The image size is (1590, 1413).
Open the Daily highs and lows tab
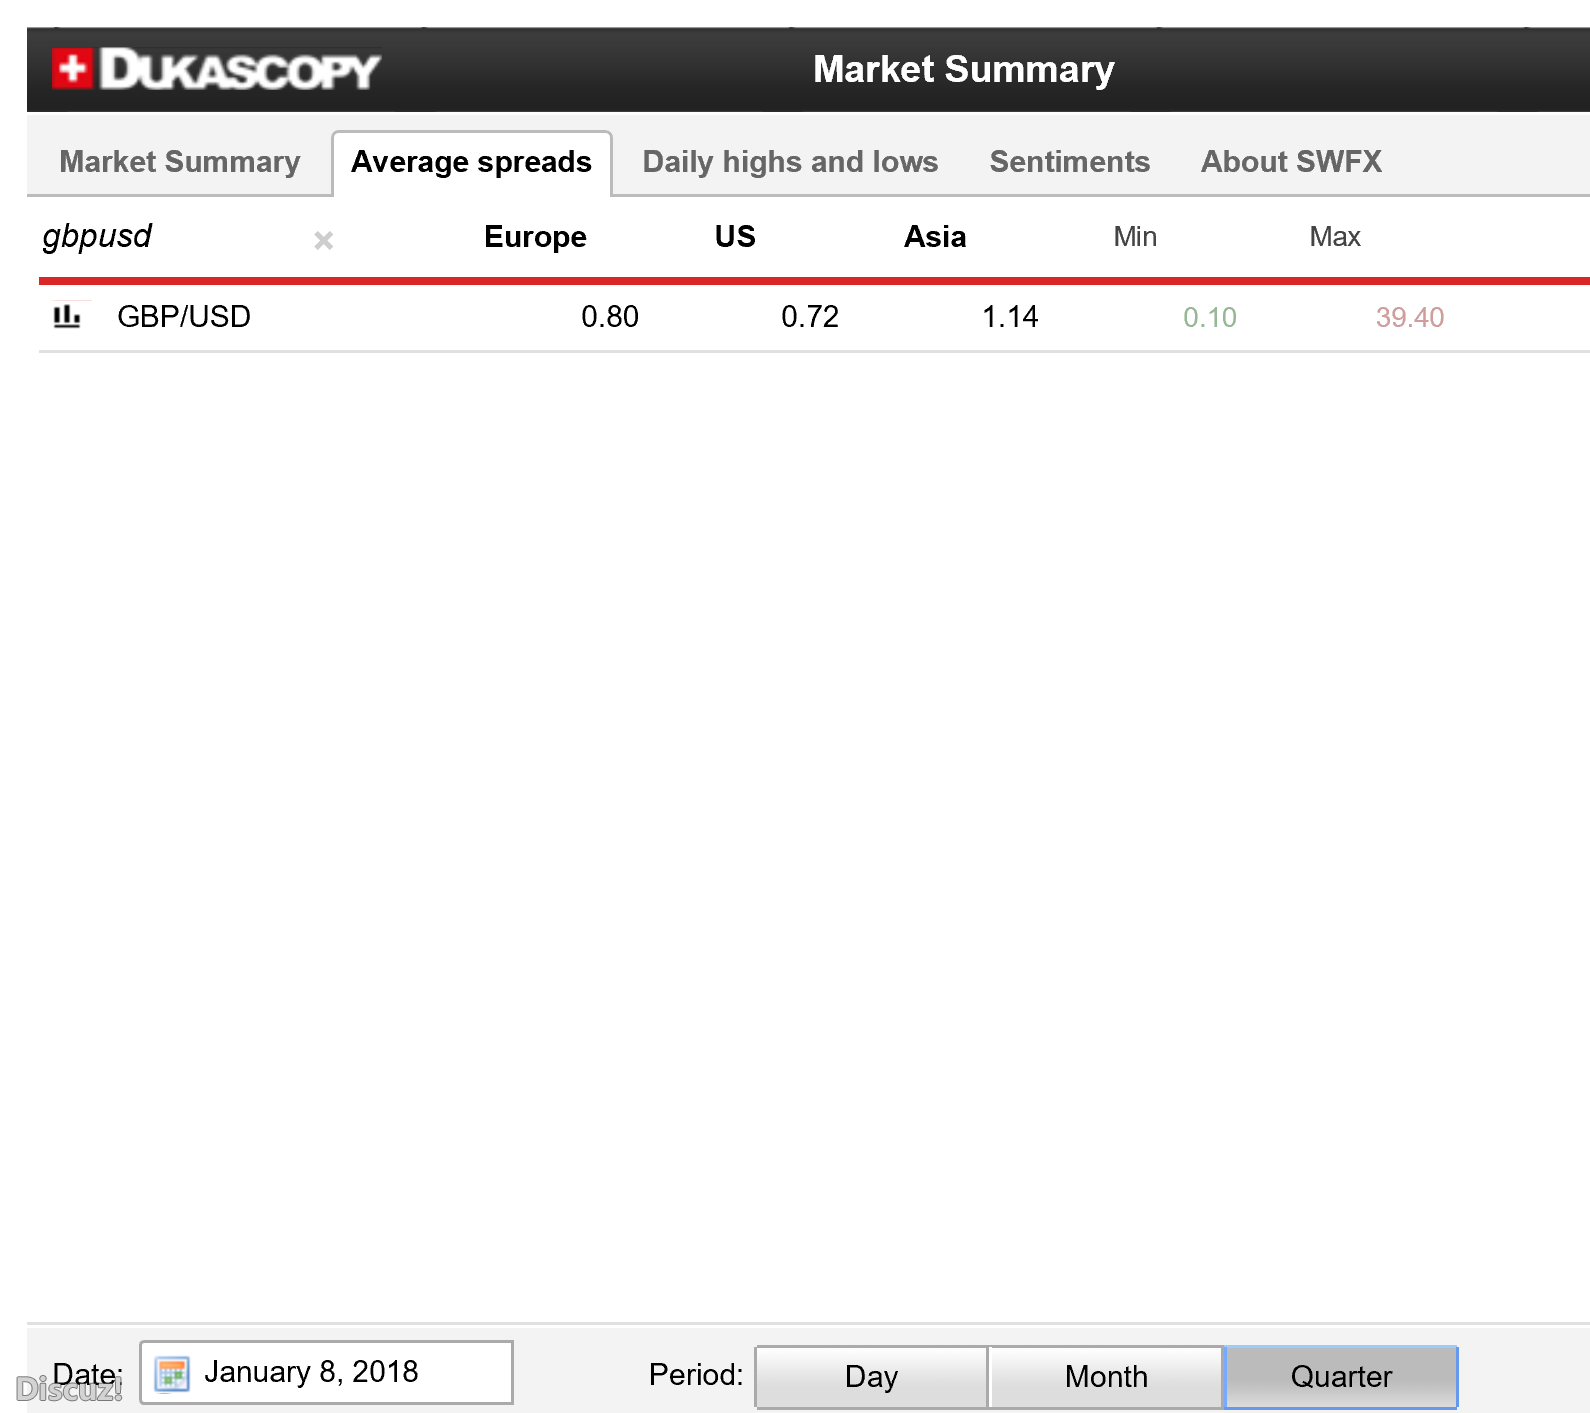[x=790, y=162]
